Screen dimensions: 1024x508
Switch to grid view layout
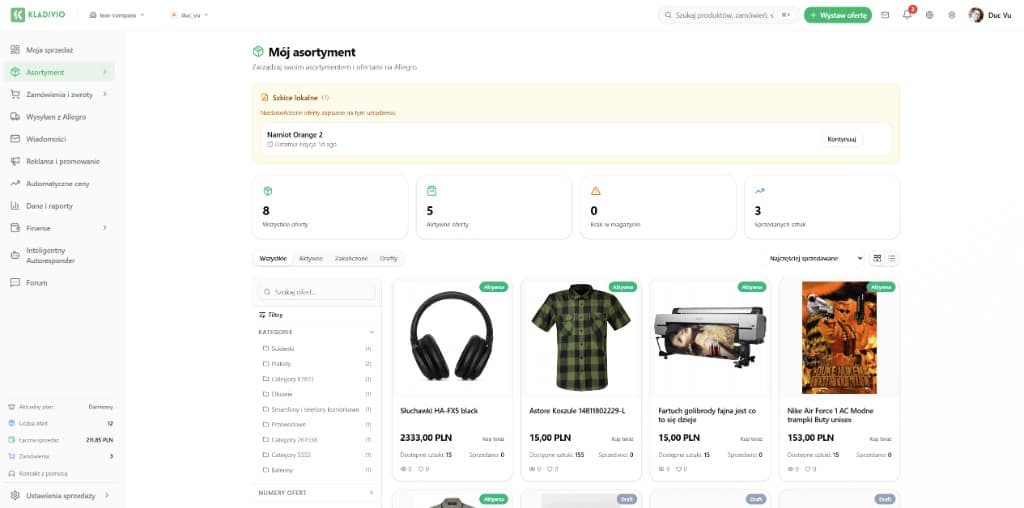pos(878,258)
